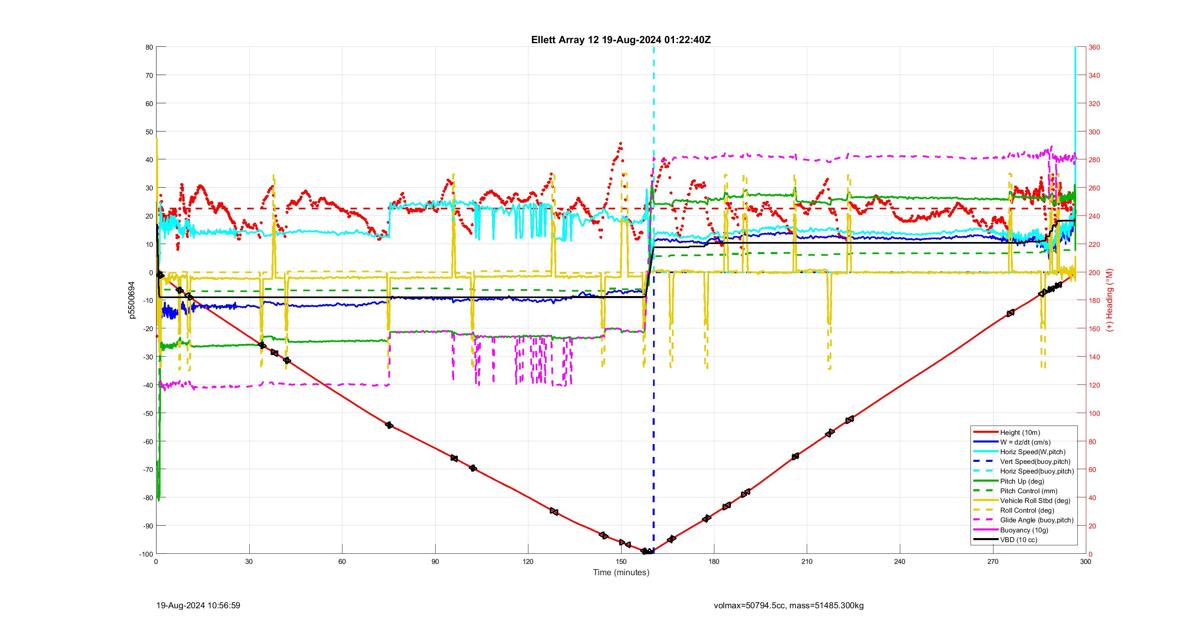
Task: Click the x-axis tick label '210'
Action: [x=807, y=562]
